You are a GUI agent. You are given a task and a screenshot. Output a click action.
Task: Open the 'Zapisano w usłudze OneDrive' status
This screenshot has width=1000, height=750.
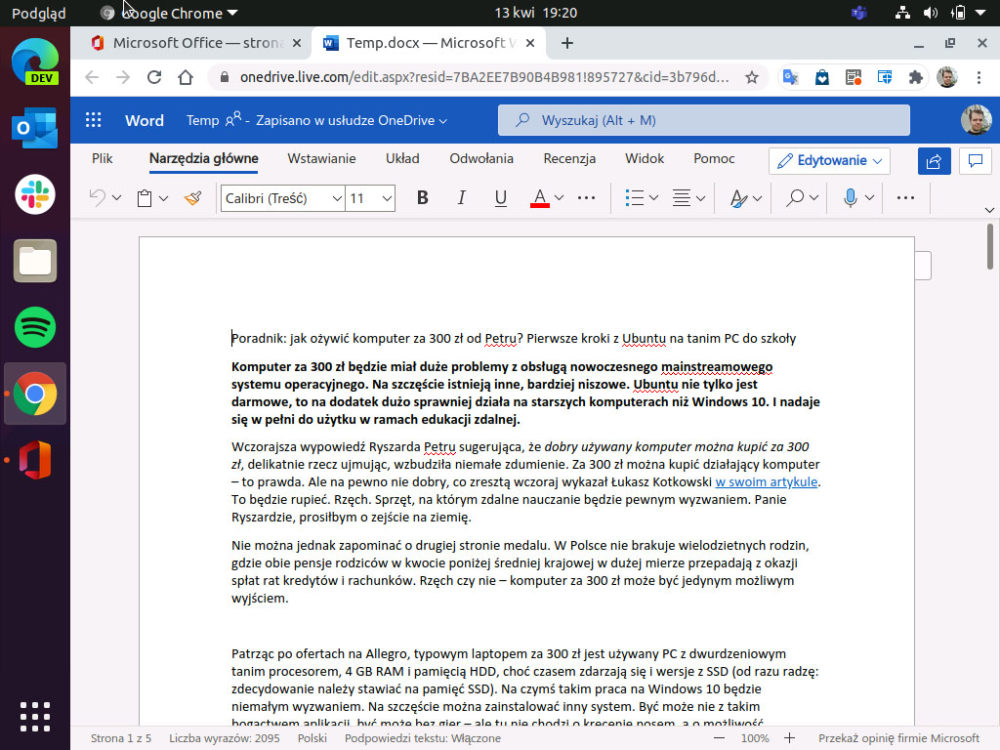pos(351,121)
